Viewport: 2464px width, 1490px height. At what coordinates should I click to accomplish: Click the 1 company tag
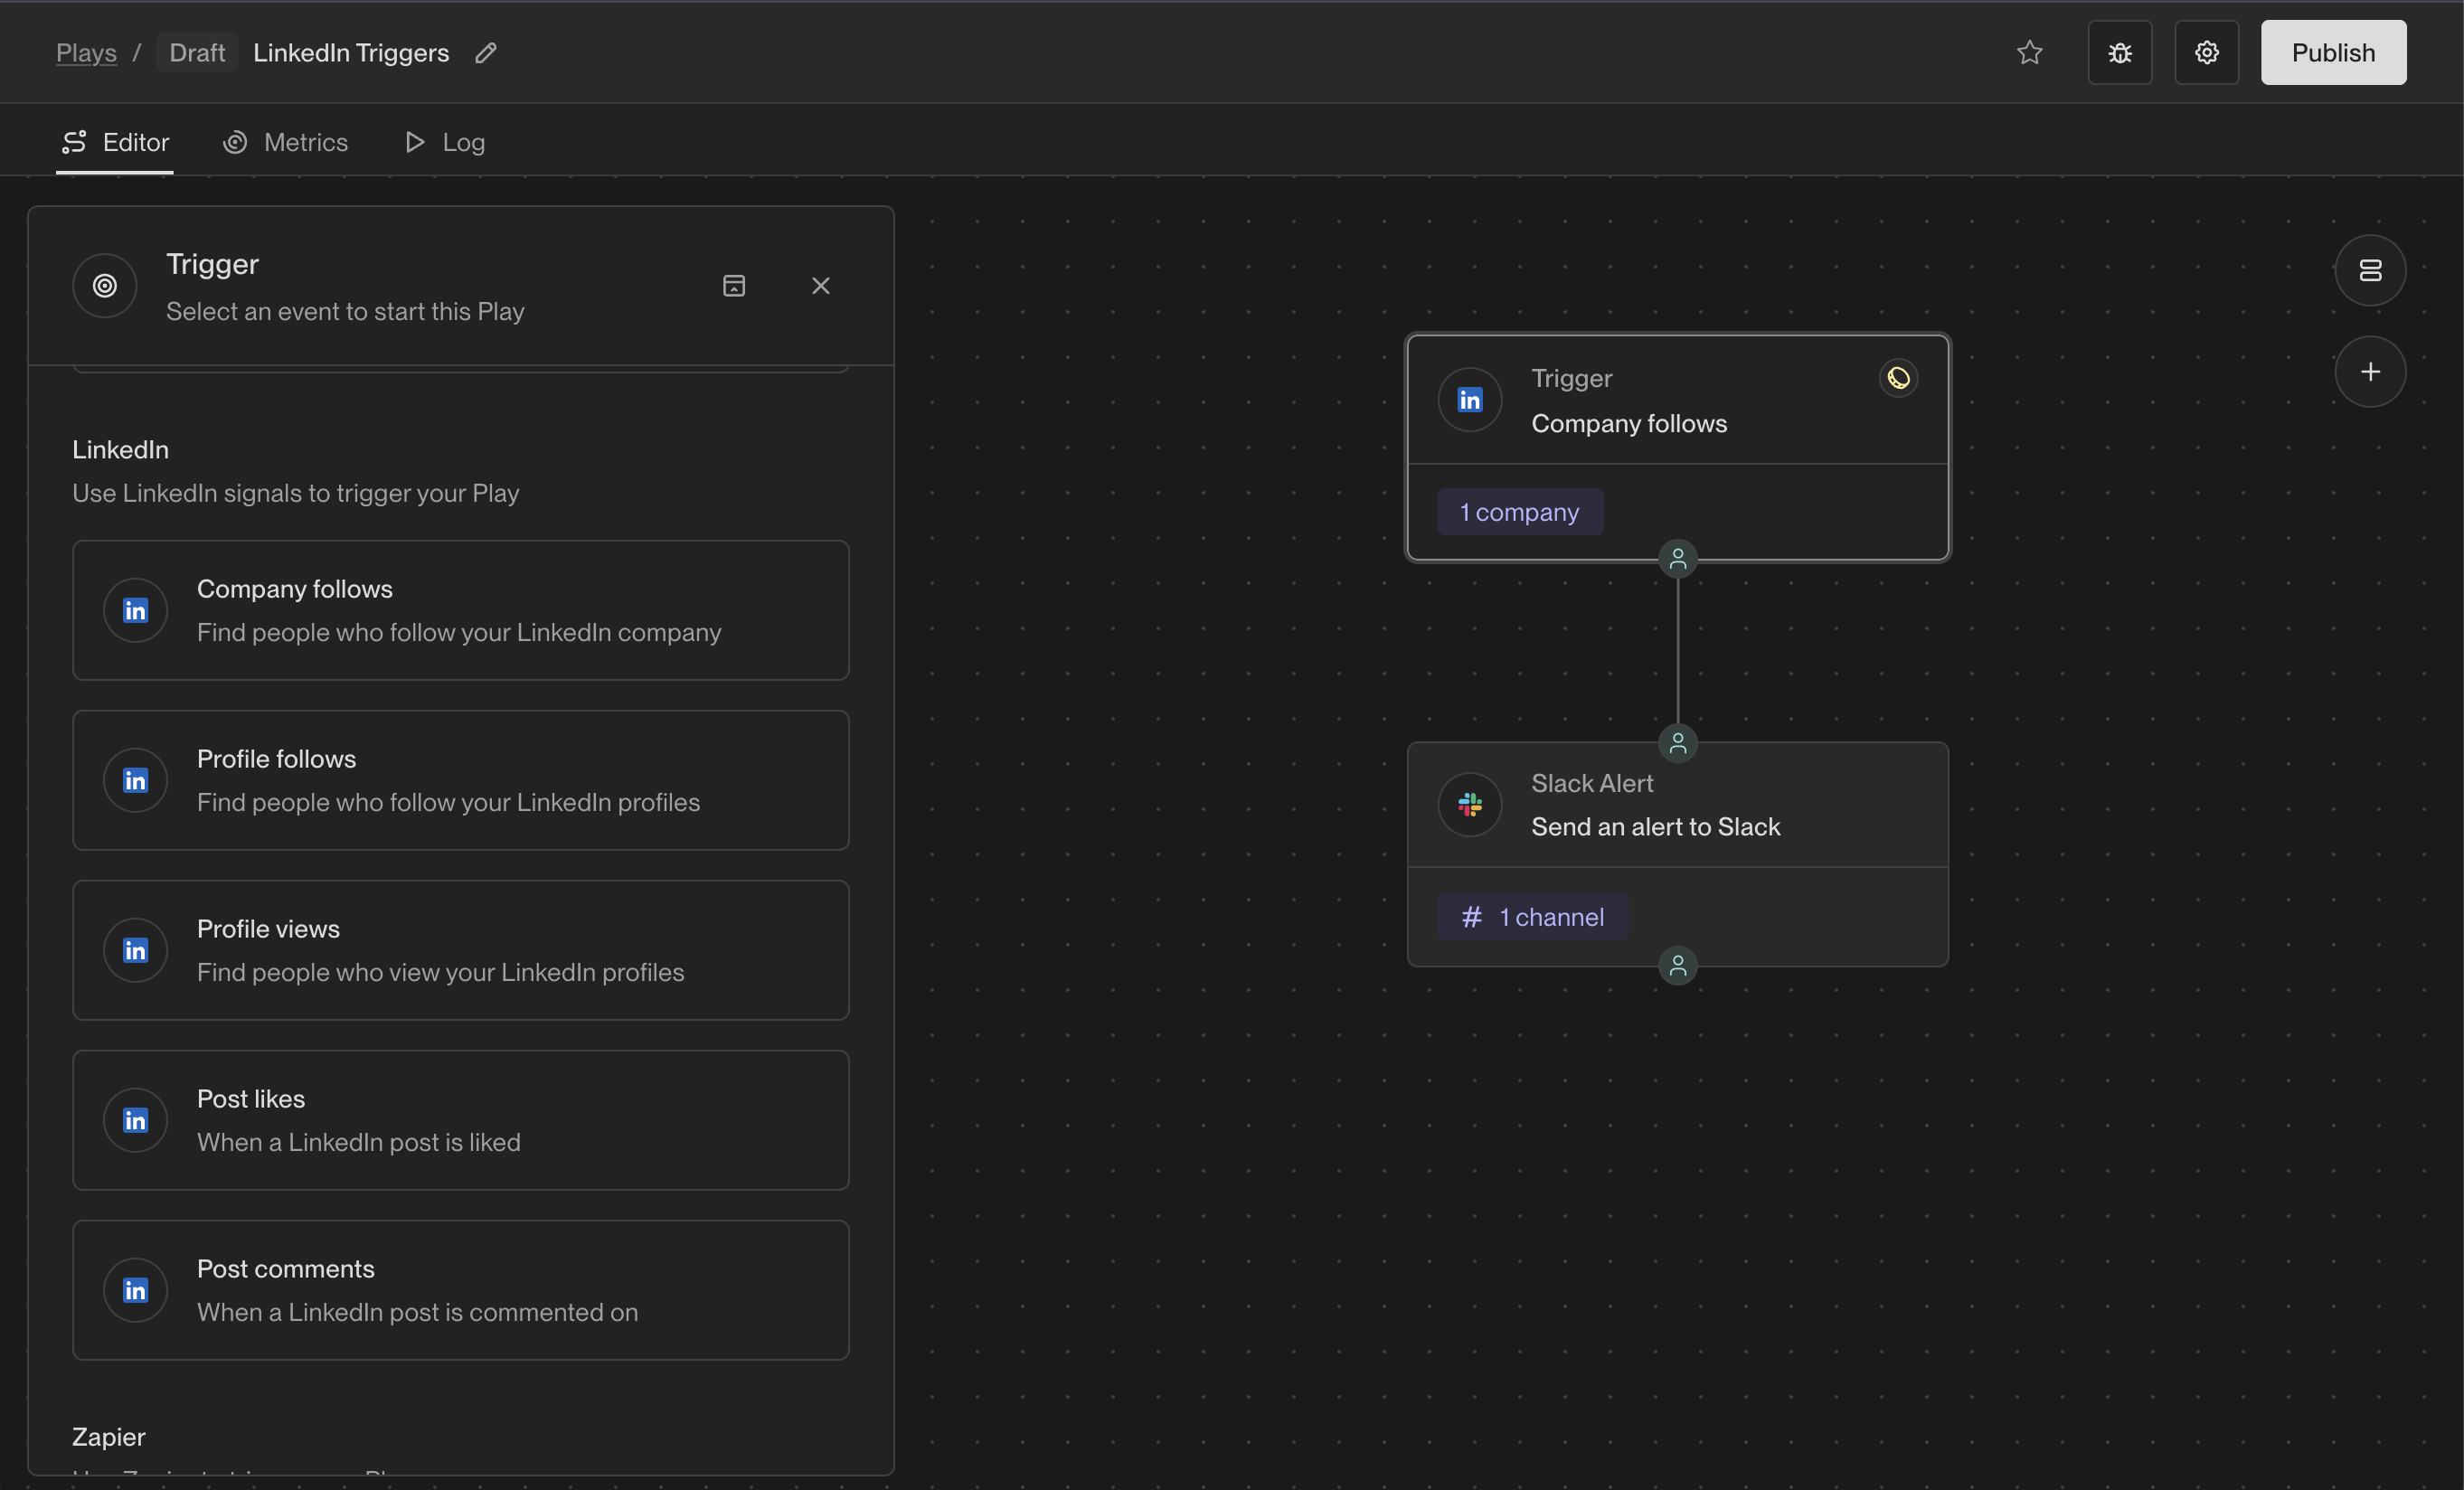[1519, 512]
